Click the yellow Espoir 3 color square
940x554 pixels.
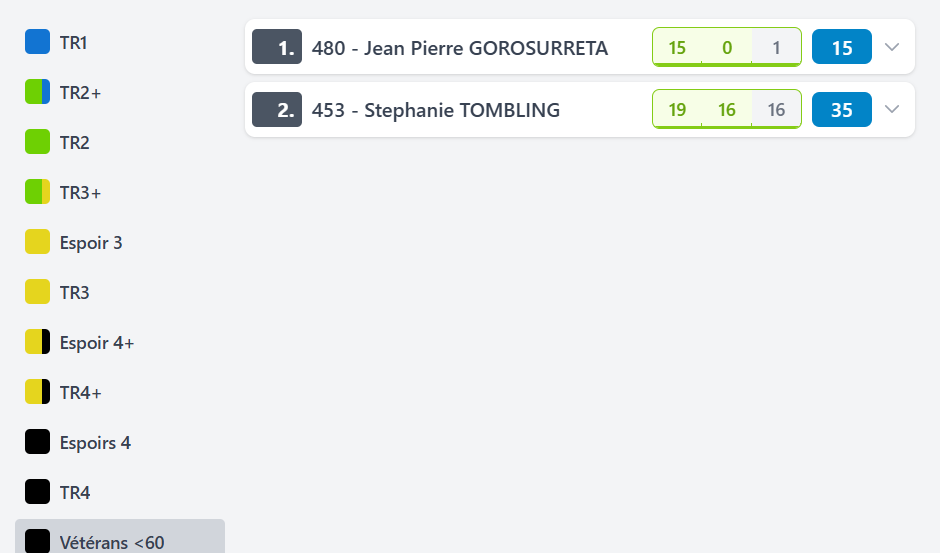[x=37, y=242]
